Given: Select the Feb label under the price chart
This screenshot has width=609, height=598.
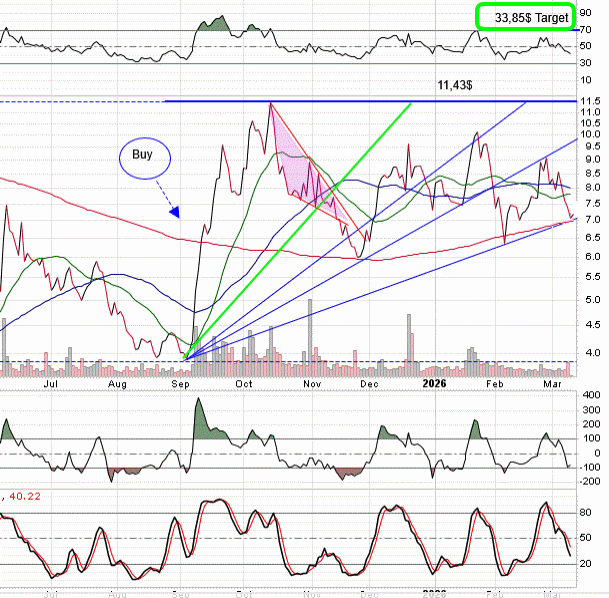Looking at the screenshot, I should tap(492, 383).
